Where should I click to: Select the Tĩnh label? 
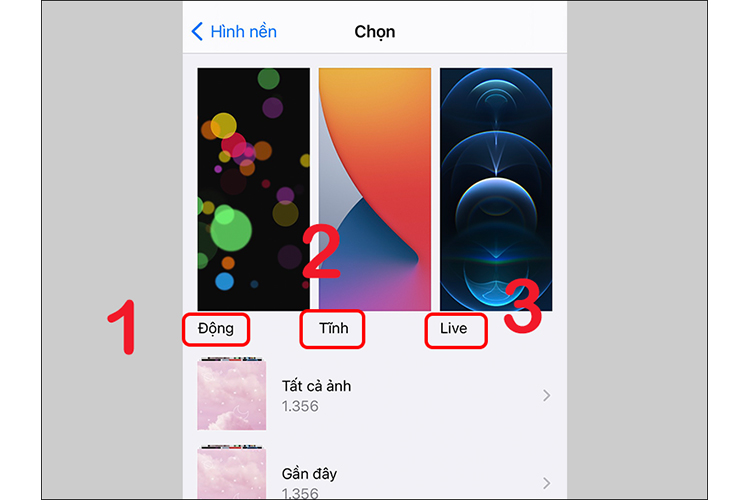coord(333,328)
